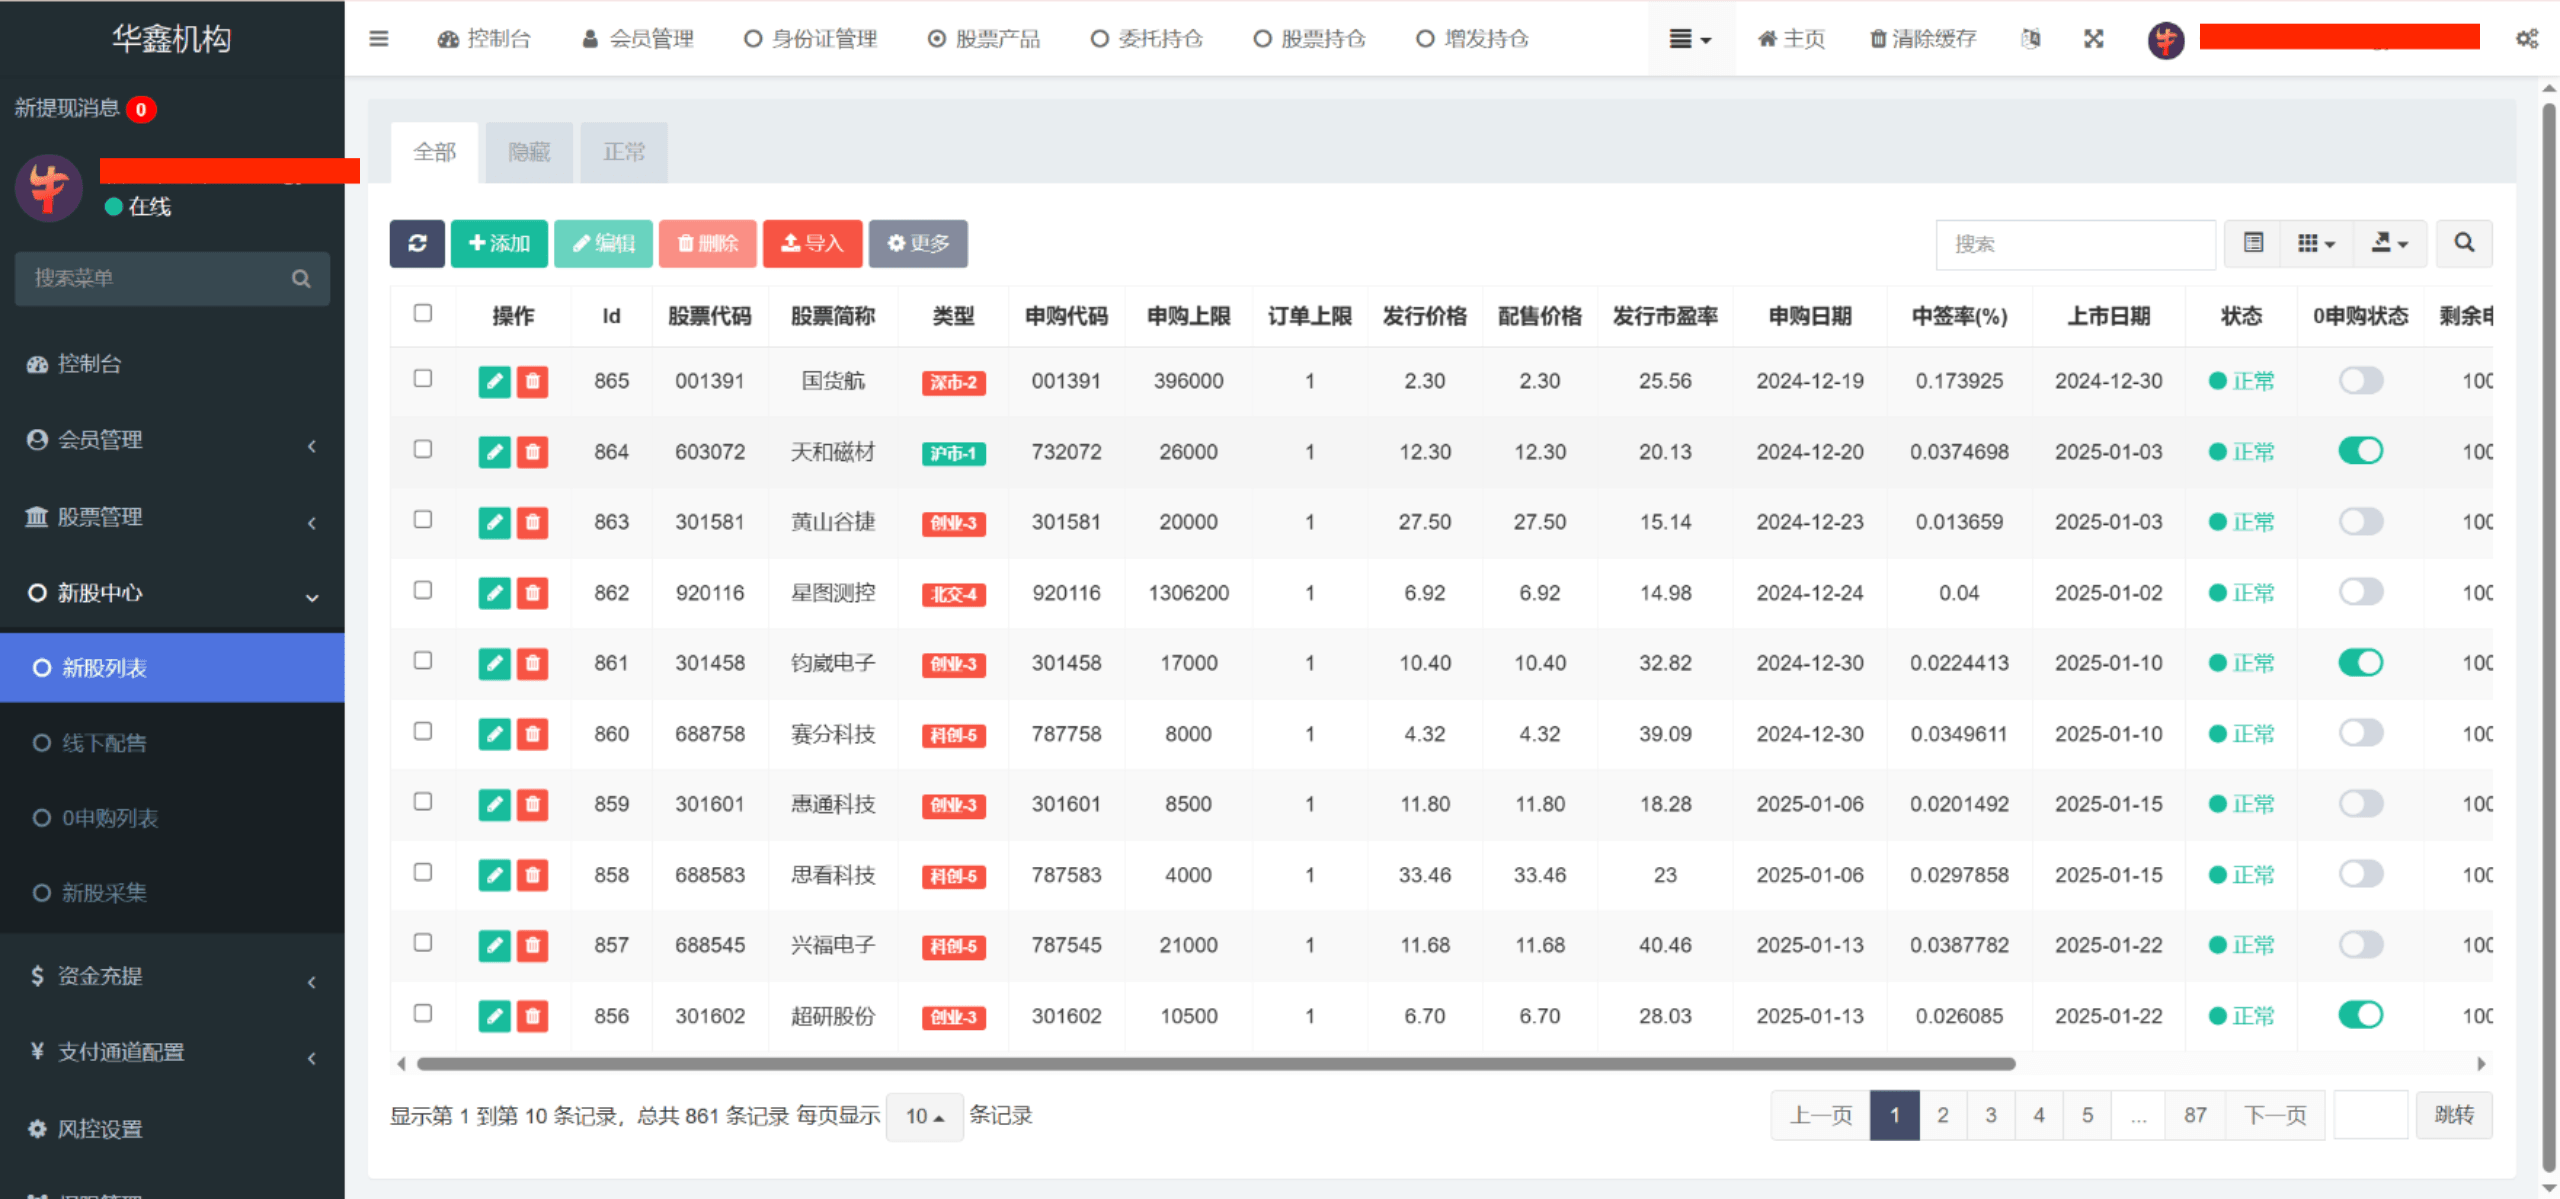The image size is (2560, 1199).
Task: Enable 0申购状态 switch for 国货航 row
Action: [2360, 381]
